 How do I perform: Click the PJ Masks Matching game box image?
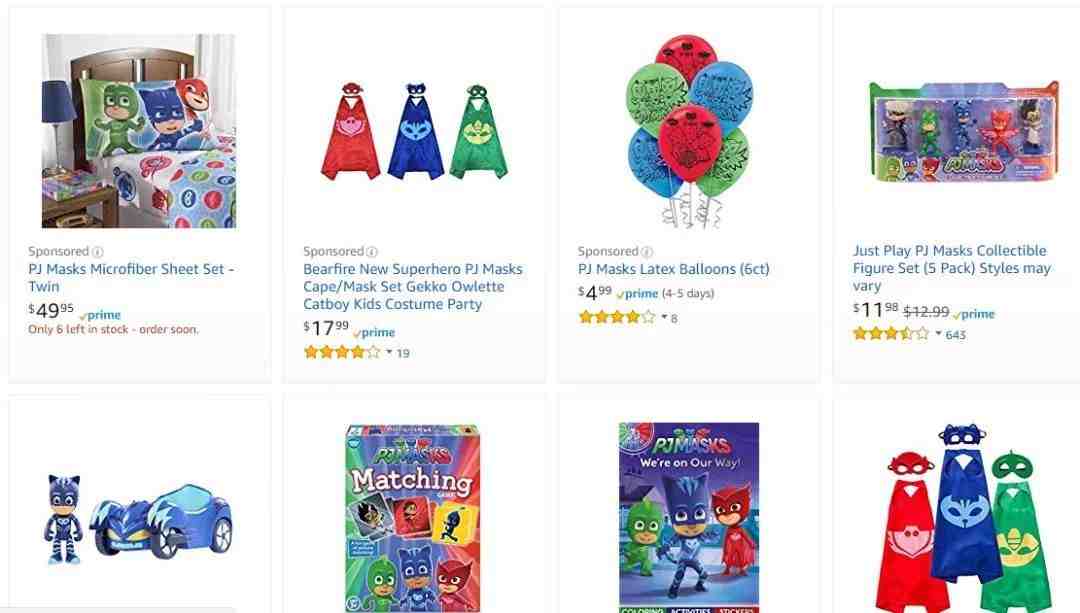[412, 518]
